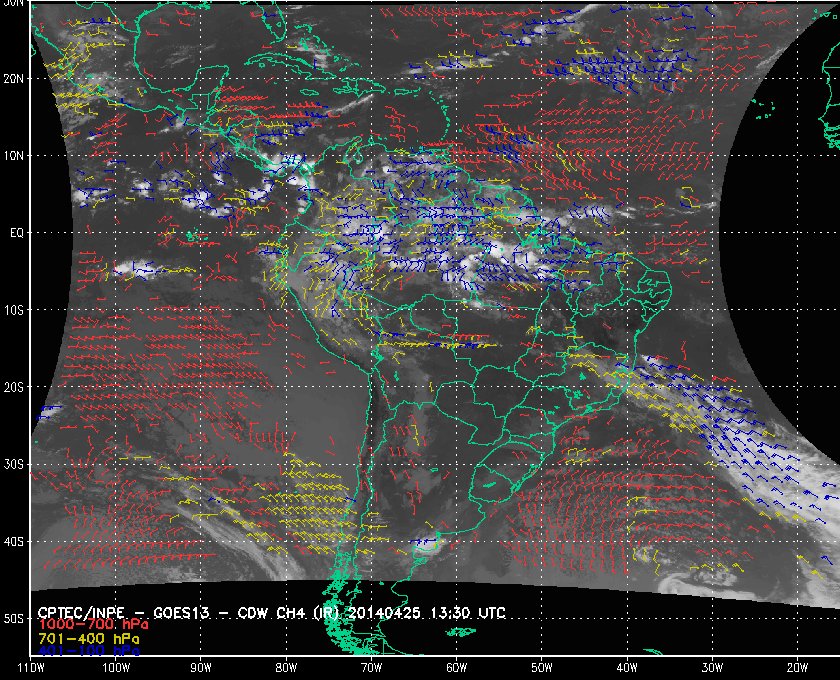
Task: Click the 100W longitude label
Action: coord(116,668)
